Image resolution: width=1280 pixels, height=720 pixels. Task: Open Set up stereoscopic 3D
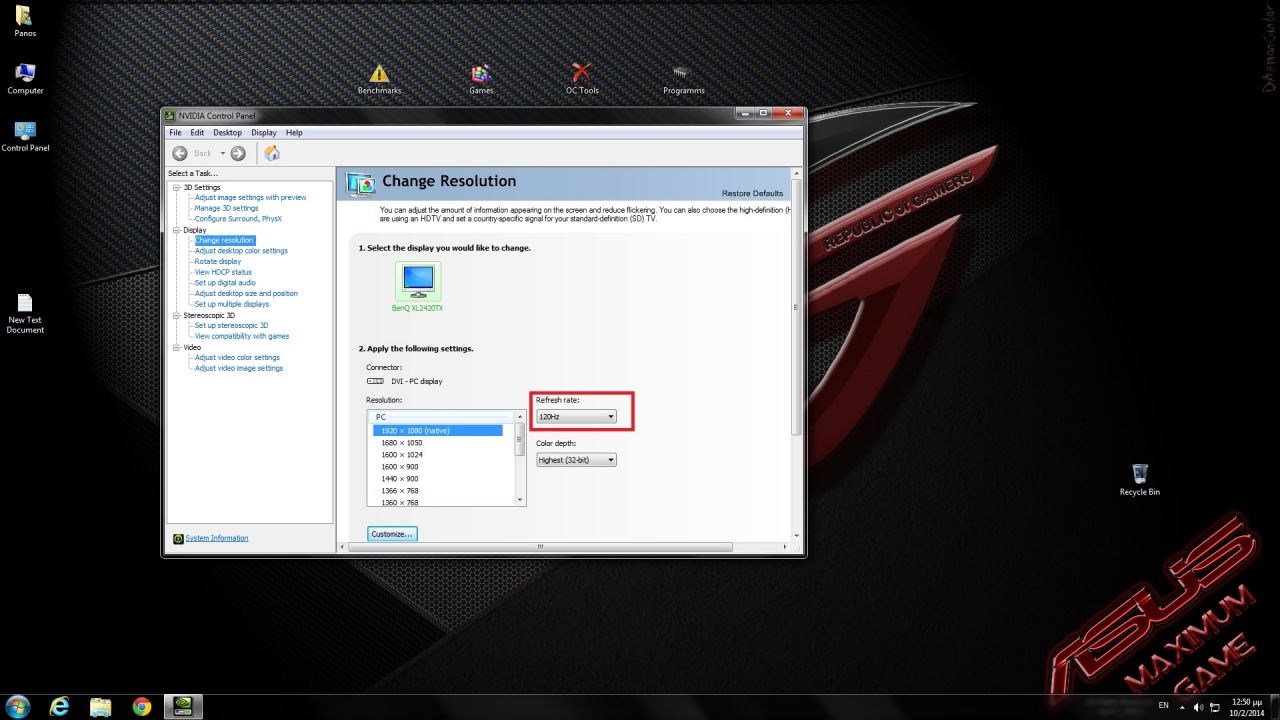(x=231, y=326)
